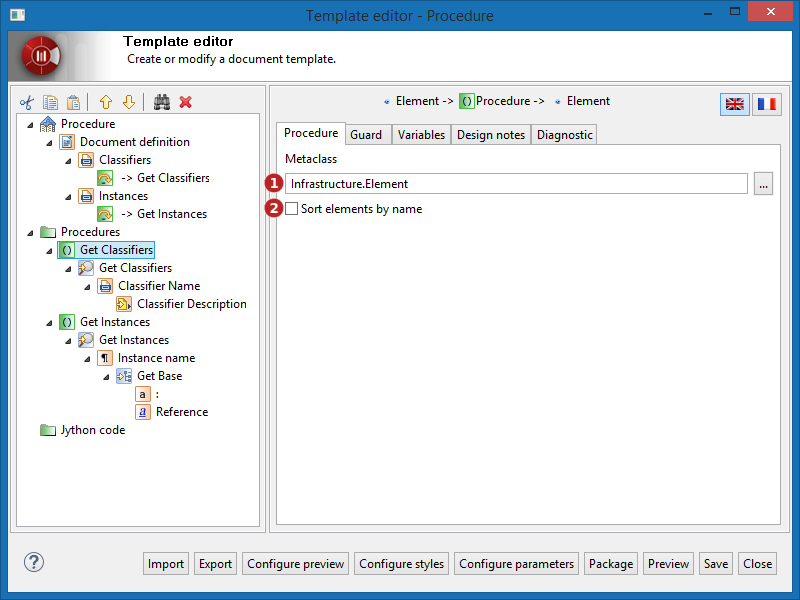Image resolution: width=800 pixels, height=600 pixels.
Task: Open the Guard tab
Action: point(366,135)
